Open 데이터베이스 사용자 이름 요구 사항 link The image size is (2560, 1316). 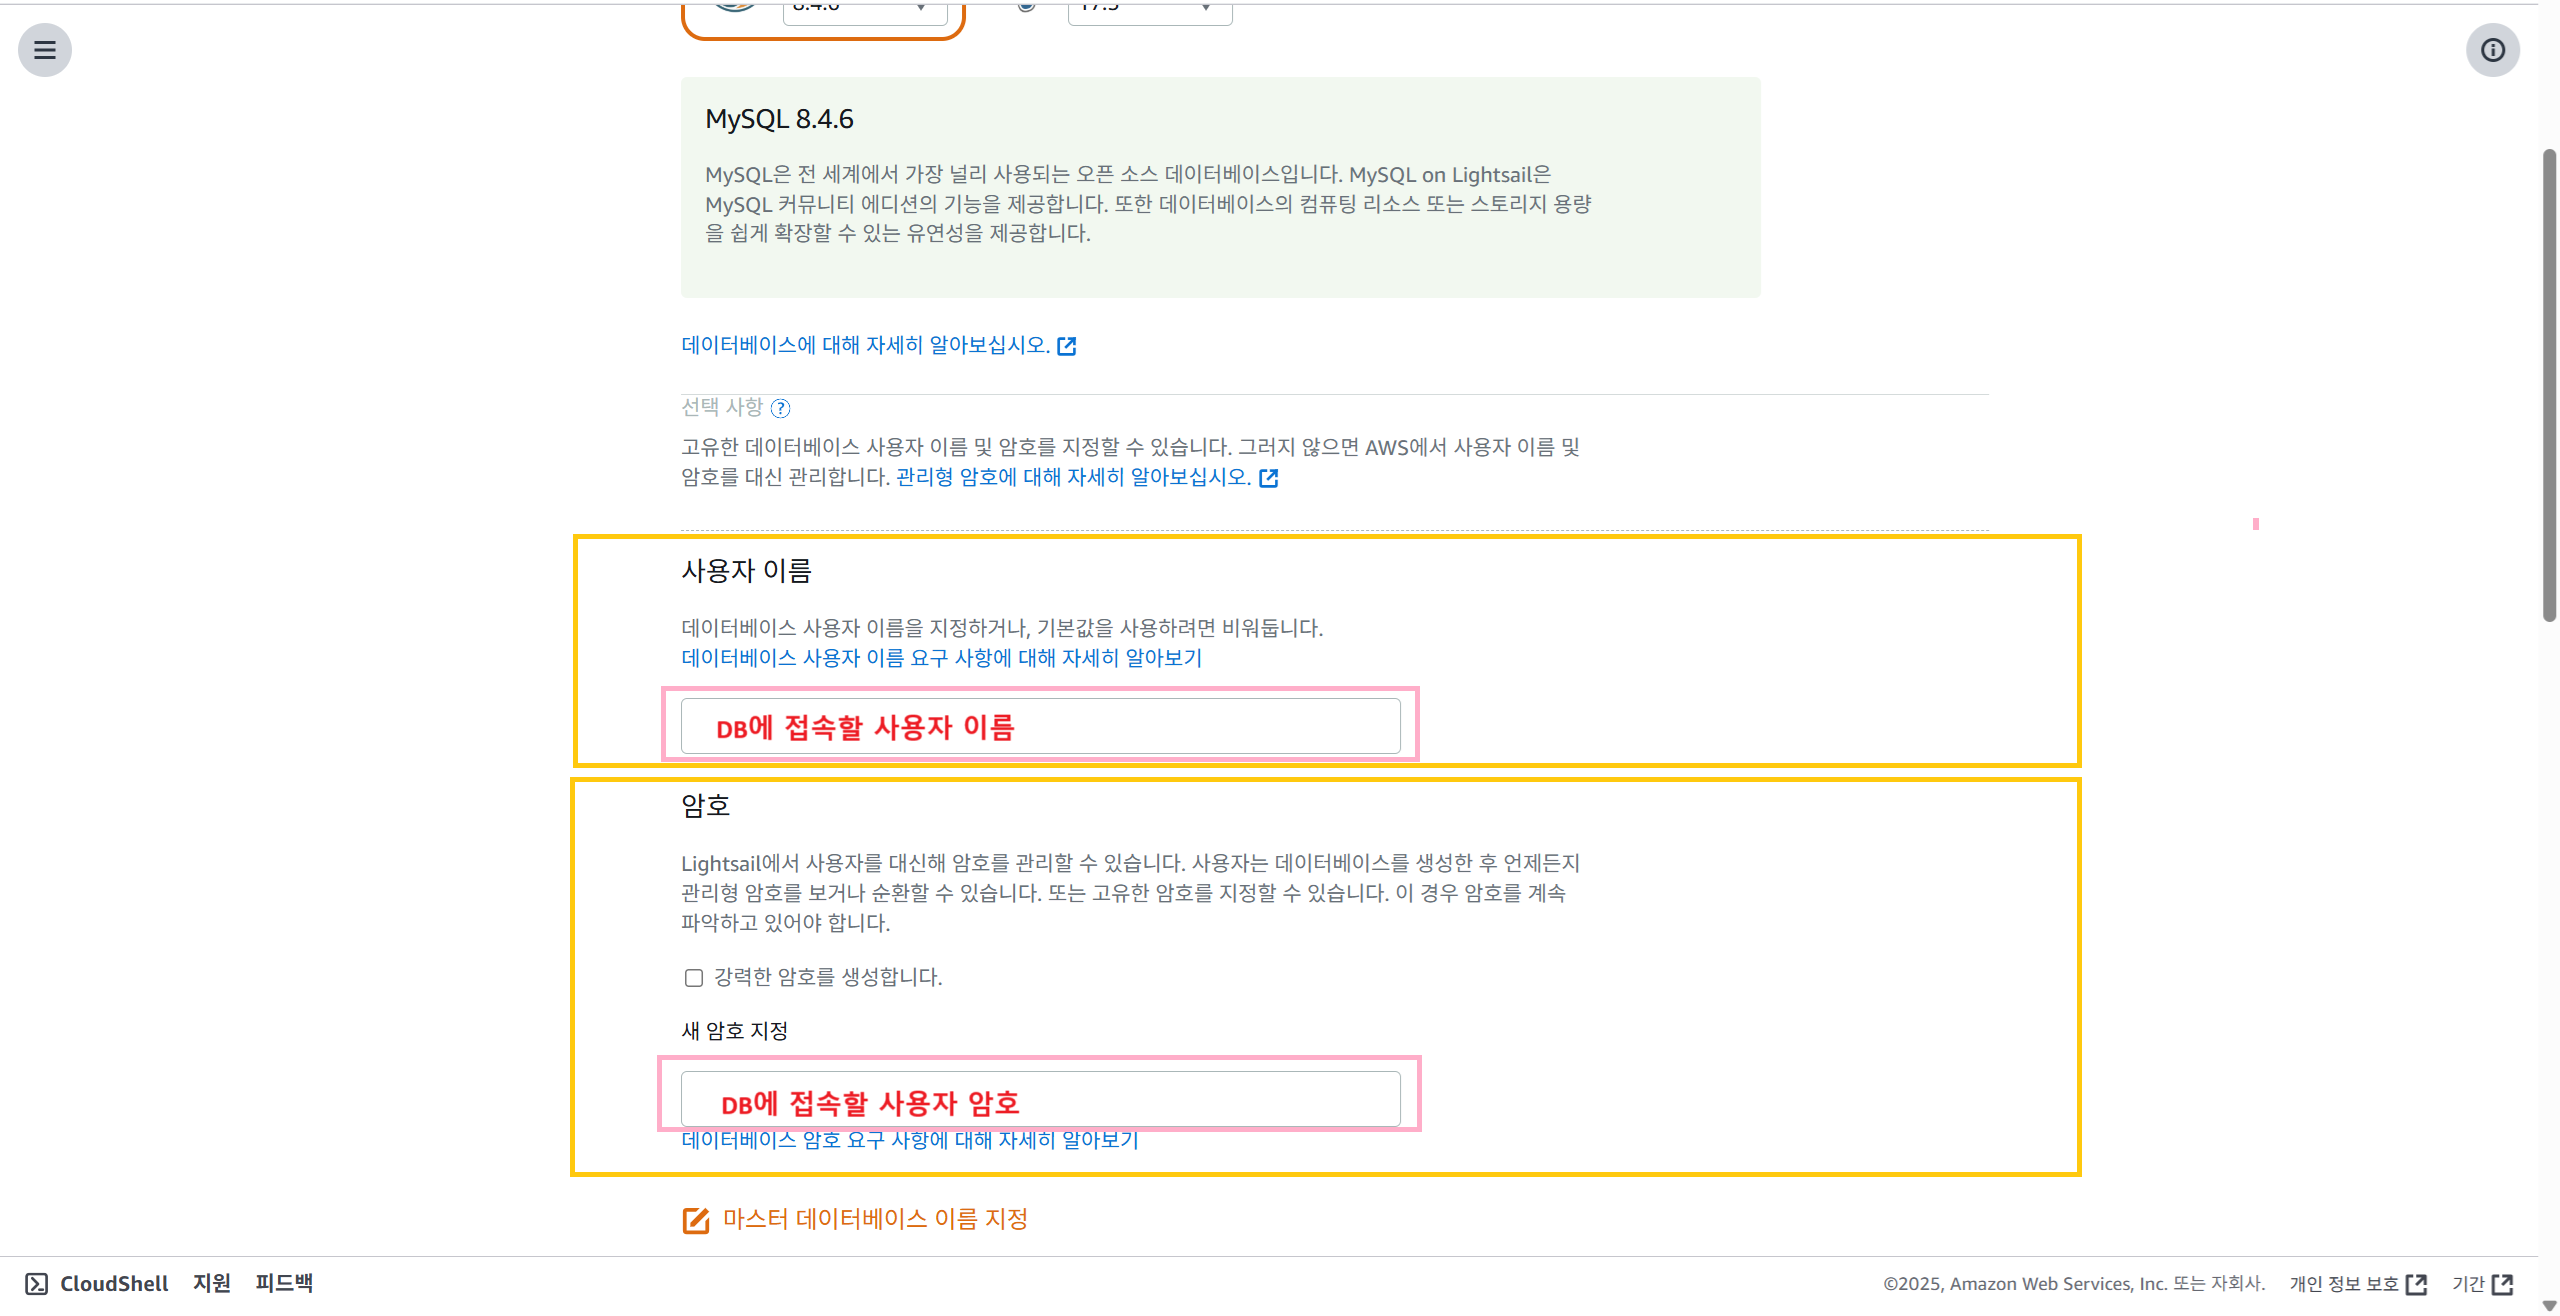point(941,658)
